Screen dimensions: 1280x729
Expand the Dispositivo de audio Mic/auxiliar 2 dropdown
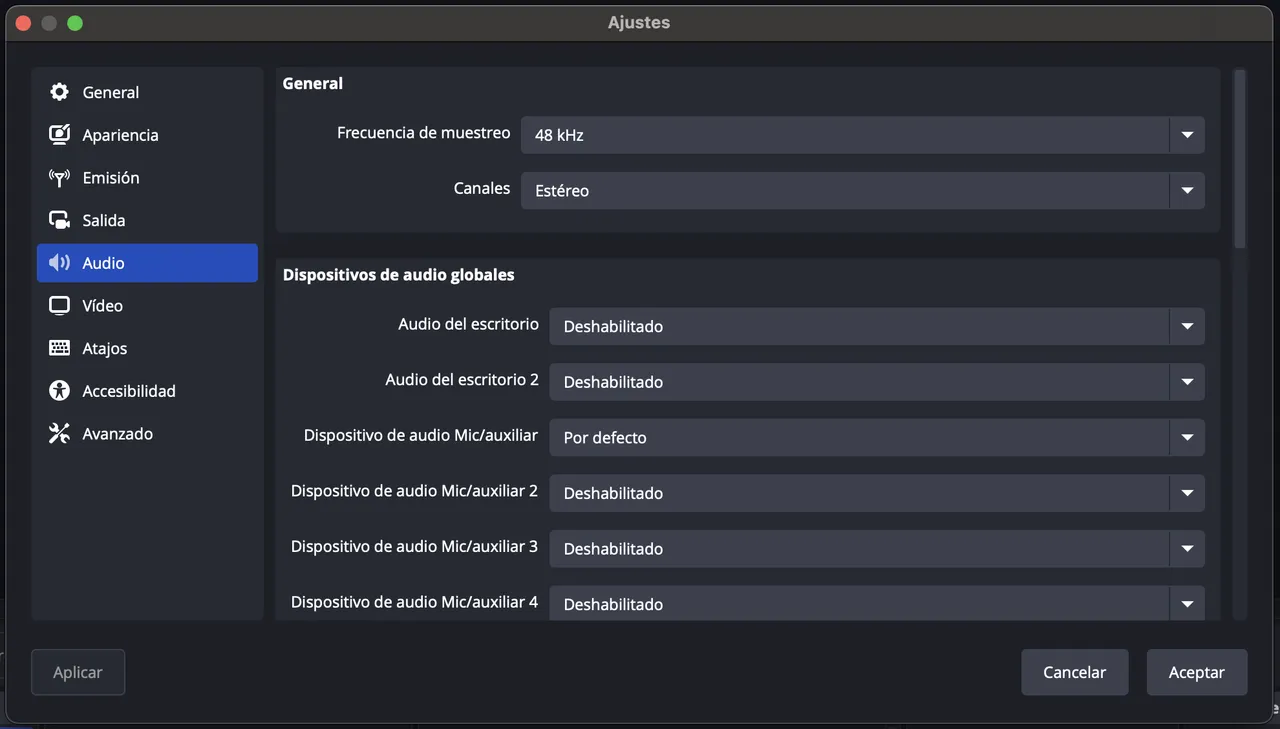(x=877, y=493)
